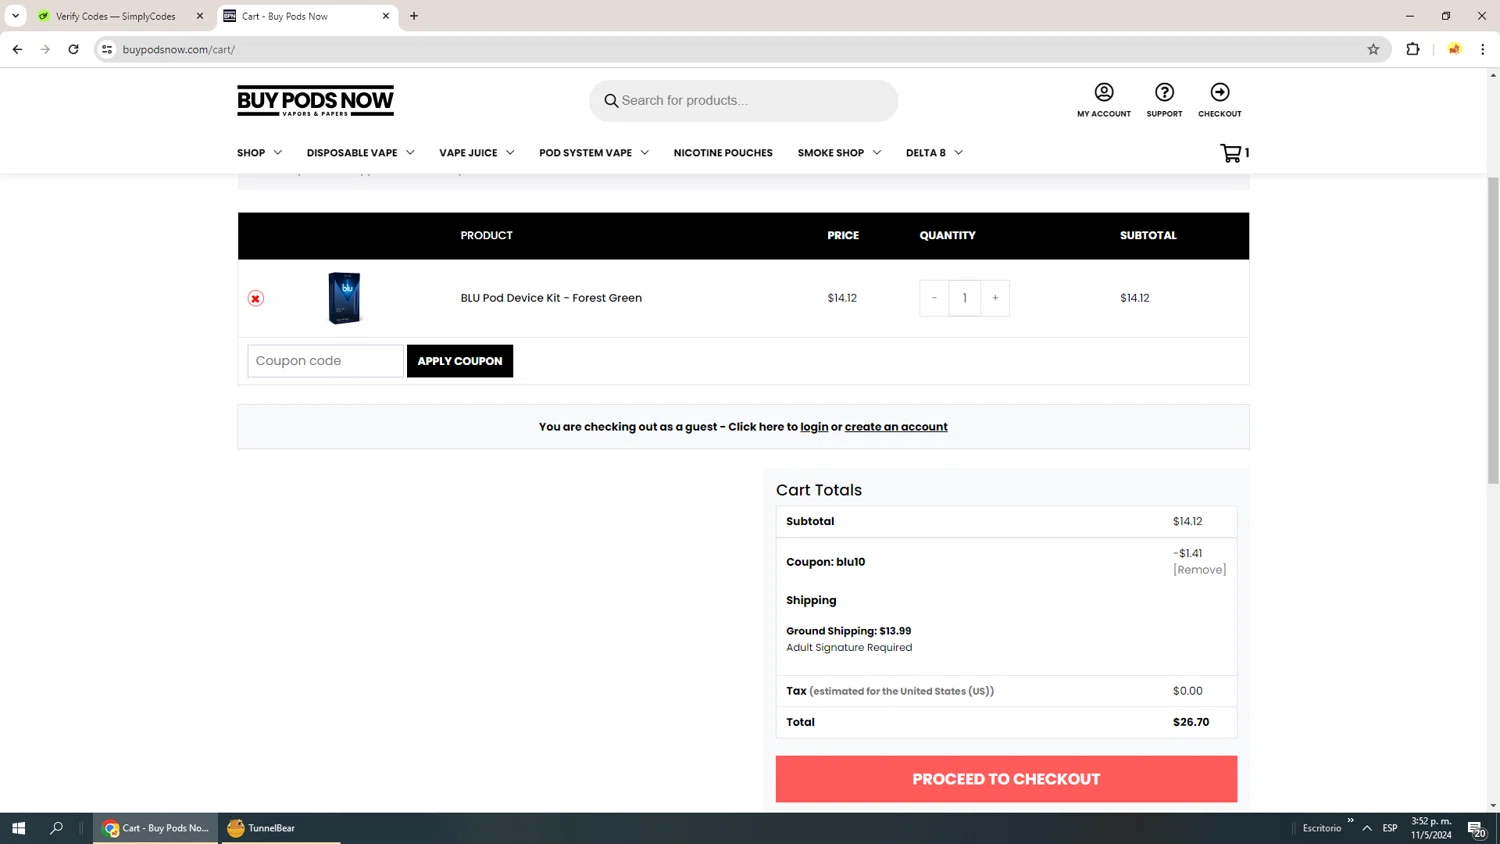
Task: Close the Verify Codes SimplyCodes tab
Action: [x=200, y=16]
